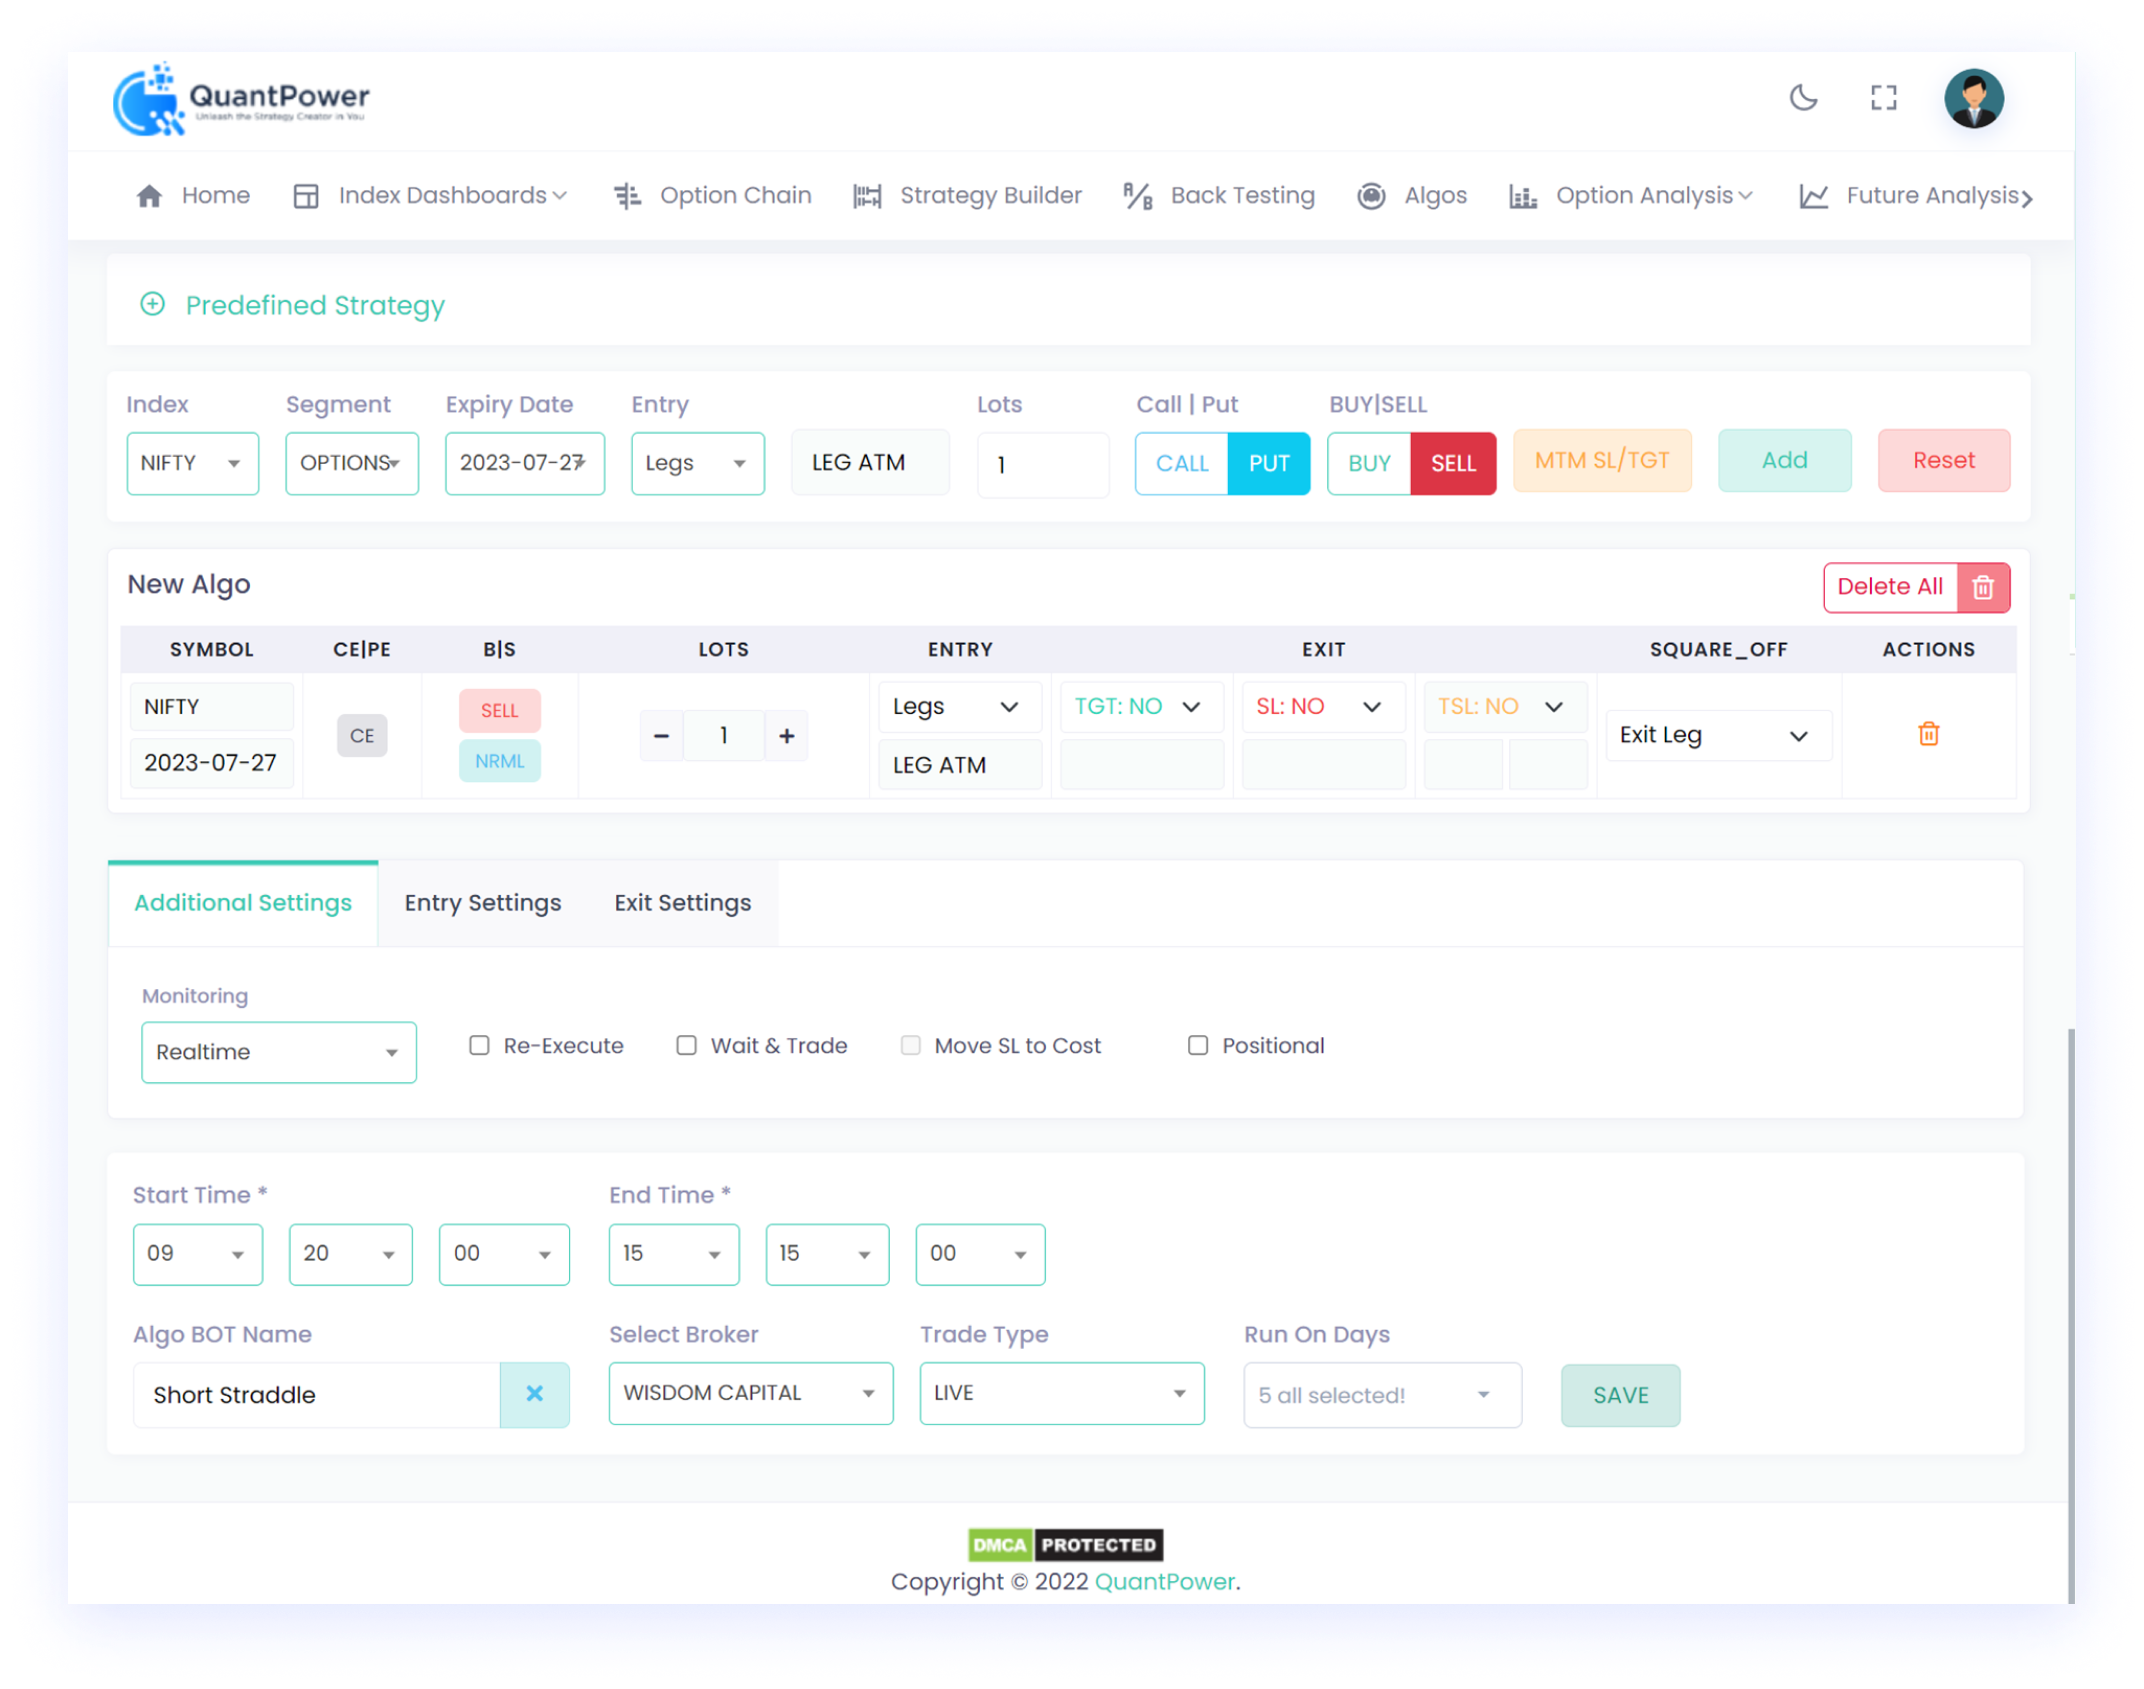Open Start Time minute 20 dropdown
2144x1689 pixels.
tap(350, 1253)
